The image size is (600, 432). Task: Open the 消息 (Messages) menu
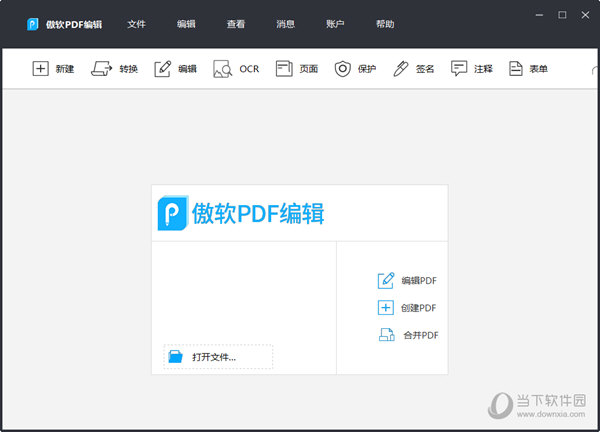pyautogui.click(x=286, y=24)
